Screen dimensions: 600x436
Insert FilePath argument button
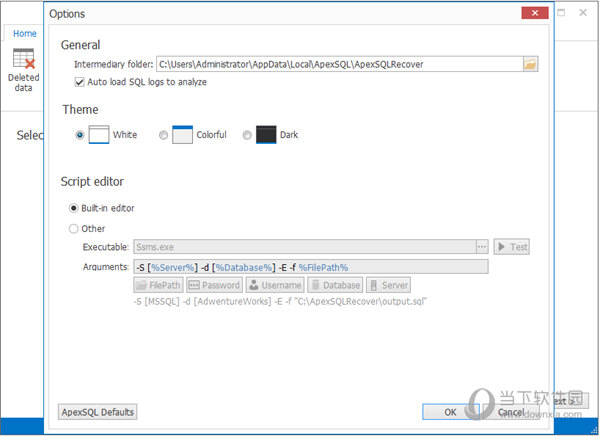[x=158, y=285]
